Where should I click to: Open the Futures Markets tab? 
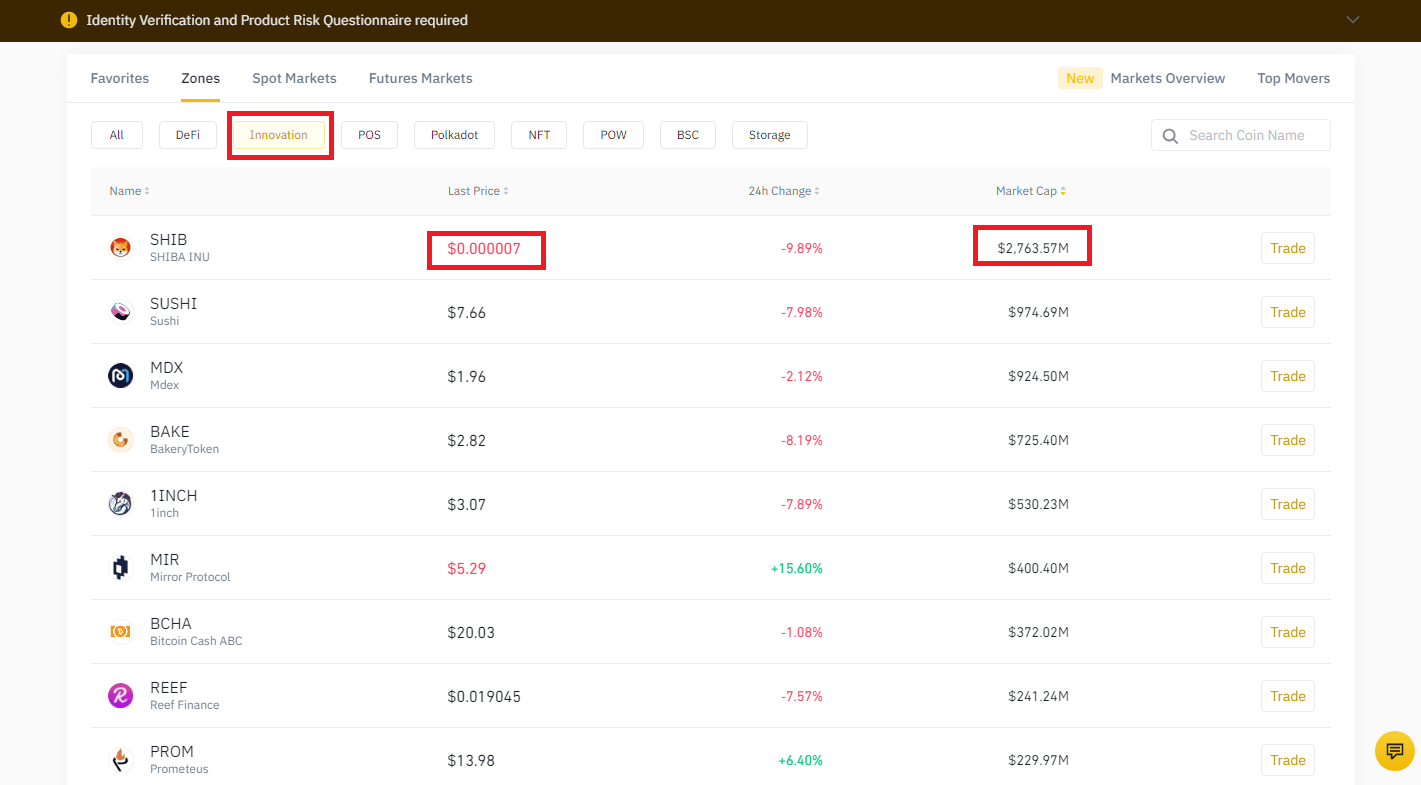[421, 78]
